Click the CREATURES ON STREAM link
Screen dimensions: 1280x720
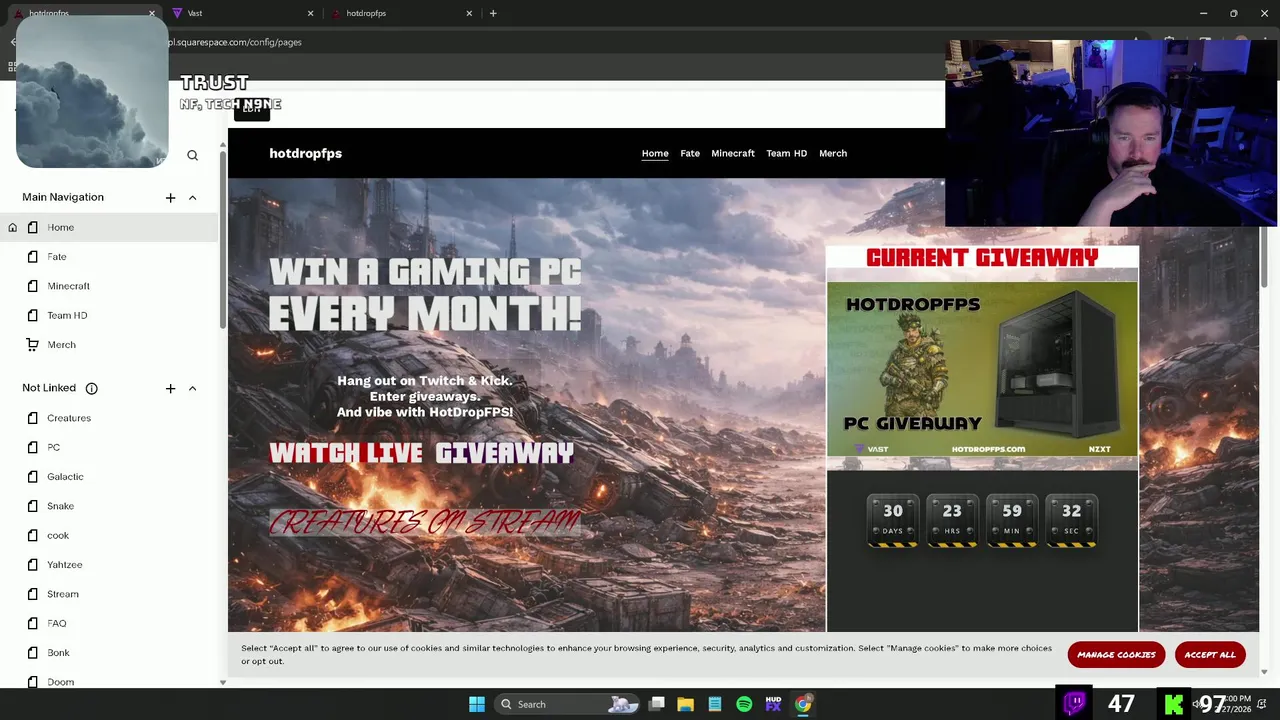point(425,522)
